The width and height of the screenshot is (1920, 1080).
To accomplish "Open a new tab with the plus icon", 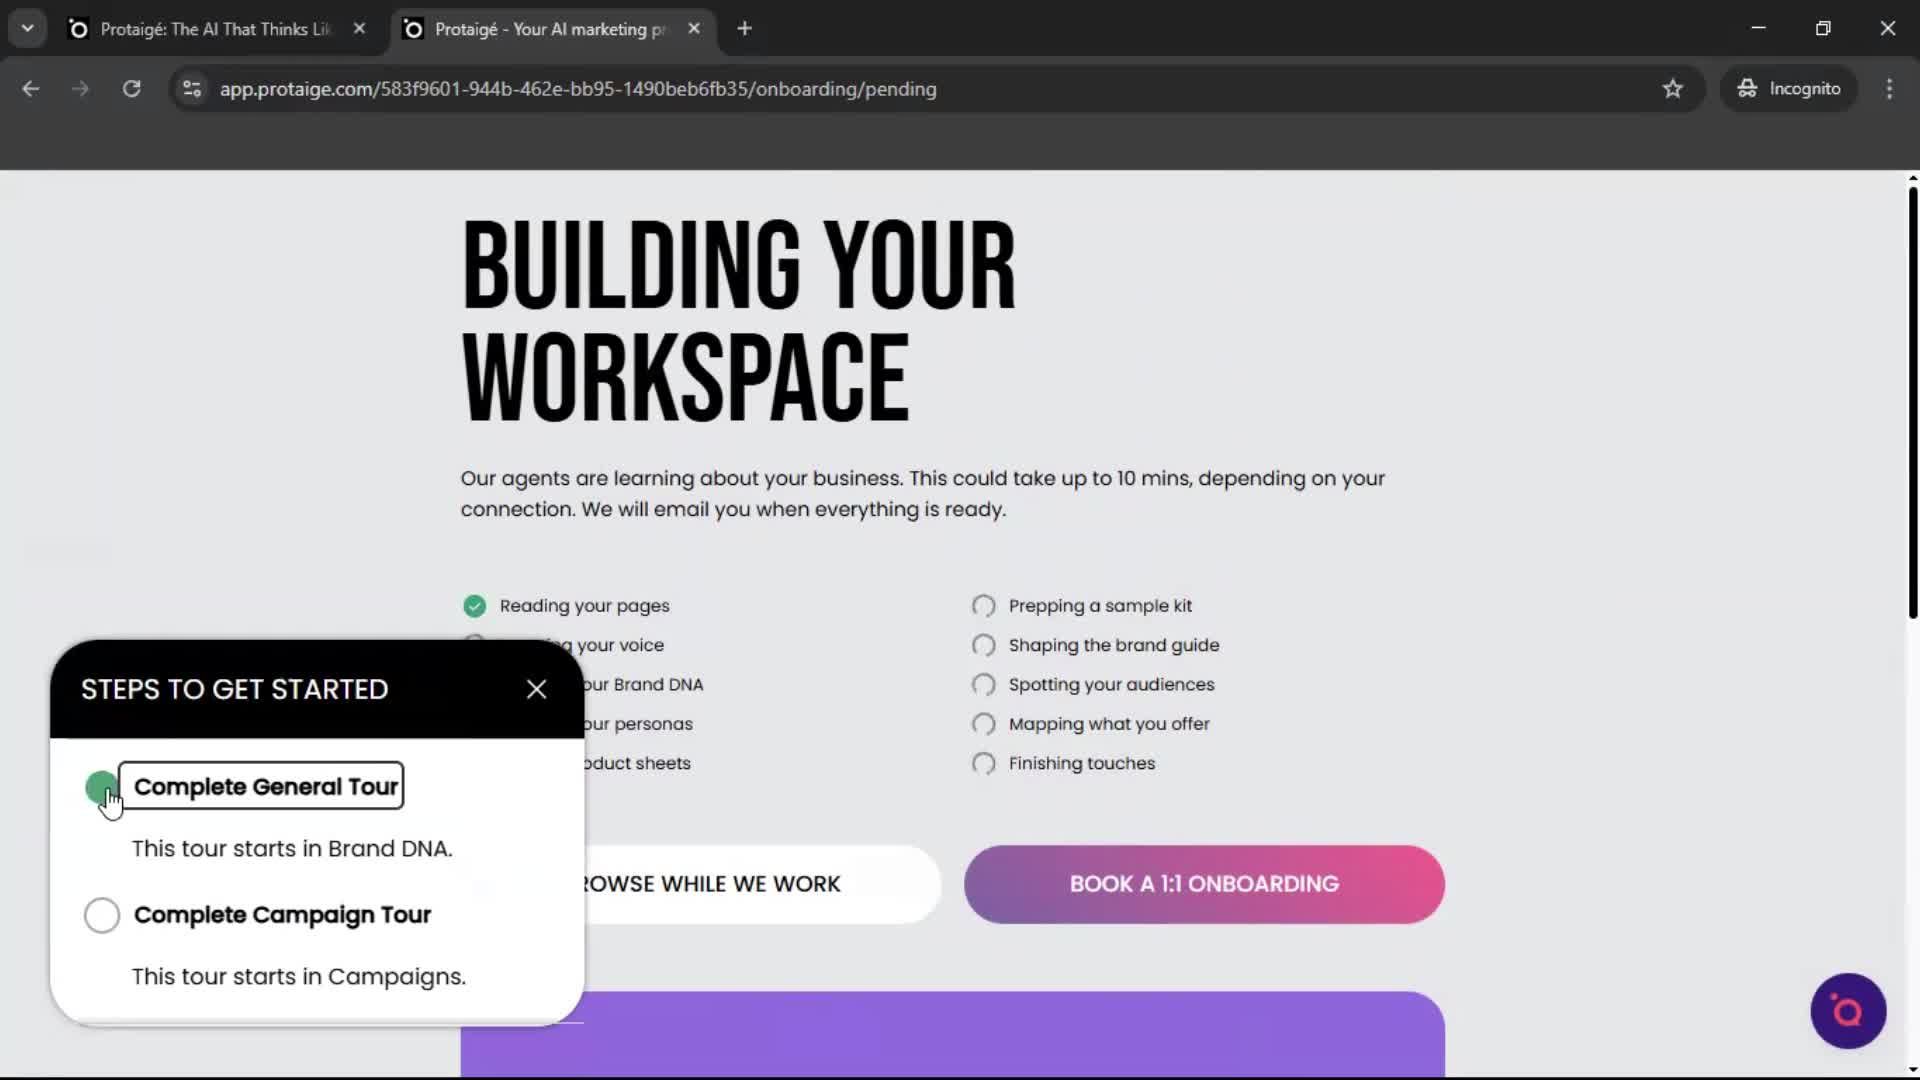I will [744, 28].
